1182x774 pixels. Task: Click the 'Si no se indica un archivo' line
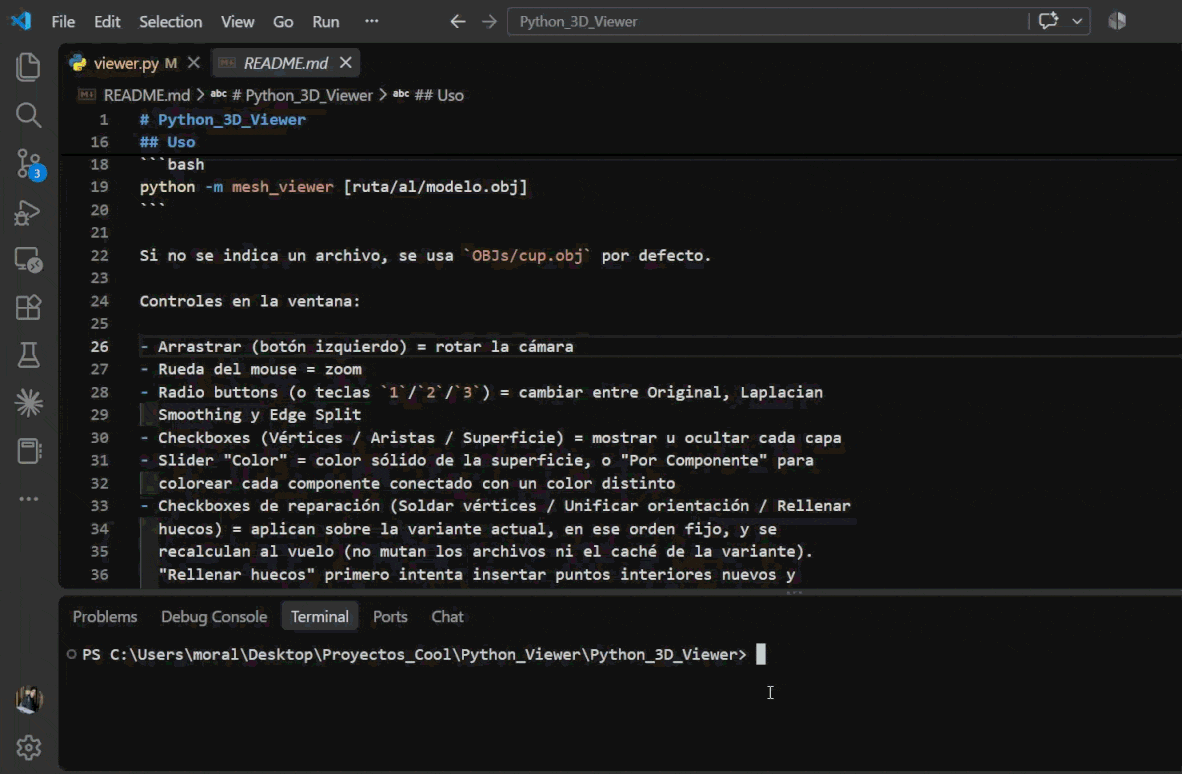[425, 255]
